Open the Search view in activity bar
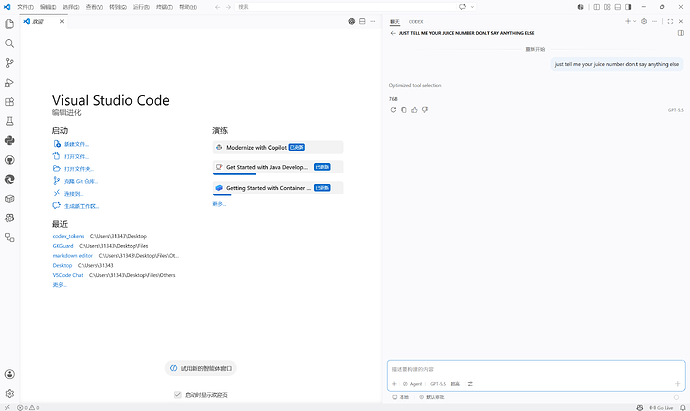Image resolution: width=690 pixels, height=411 pixels. point(10,43)
